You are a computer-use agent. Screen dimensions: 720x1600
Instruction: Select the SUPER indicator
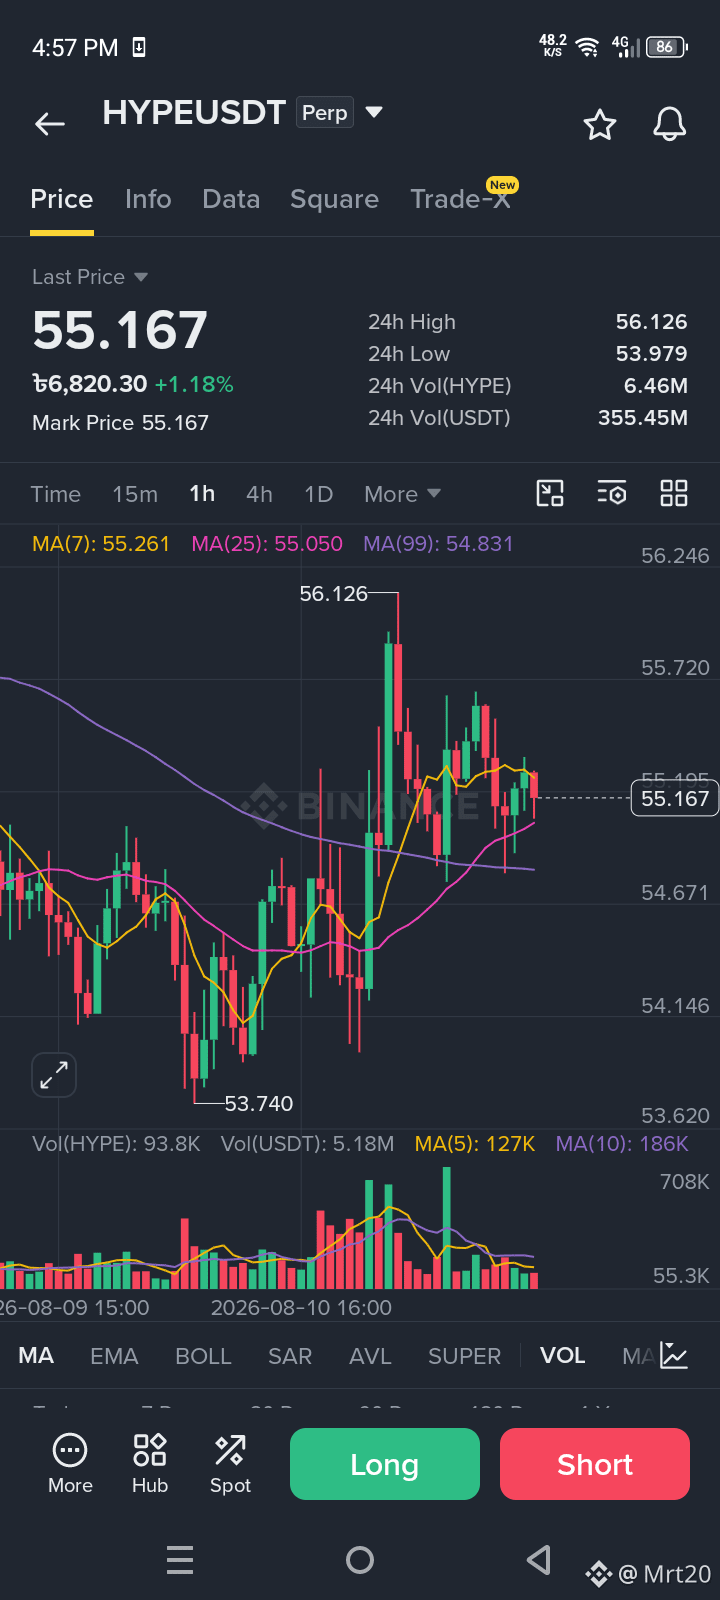click(x=464, y=1356)
